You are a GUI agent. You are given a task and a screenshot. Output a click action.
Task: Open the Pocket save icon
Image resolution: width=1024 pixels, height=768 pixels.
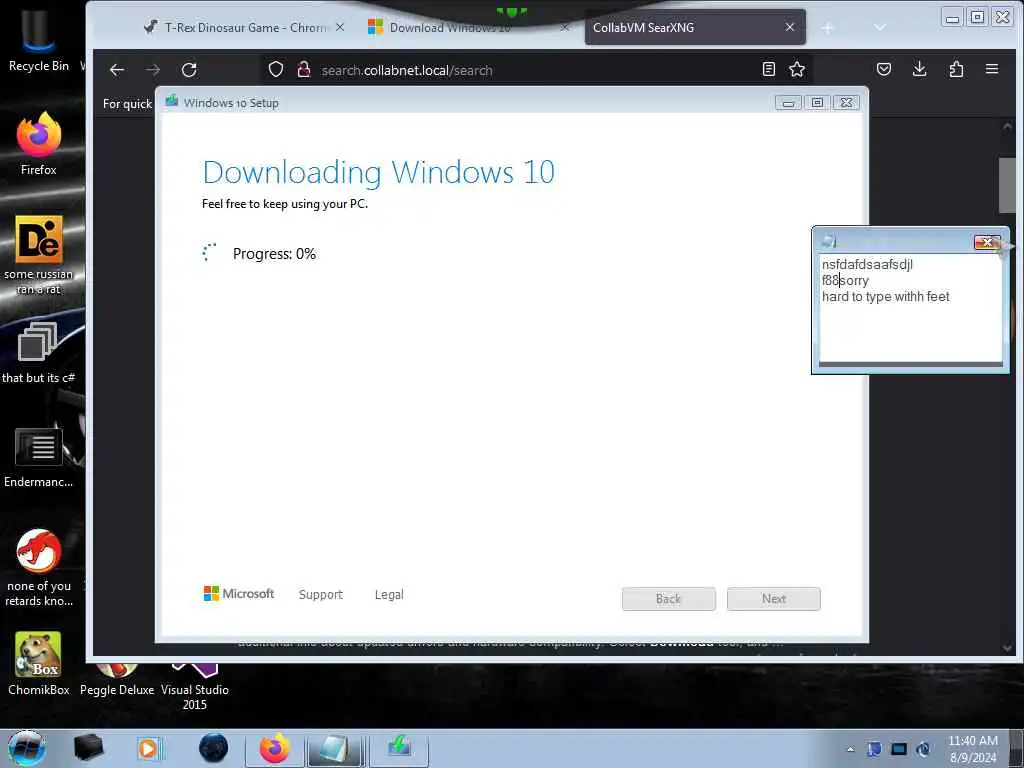[x=884, y=69]
